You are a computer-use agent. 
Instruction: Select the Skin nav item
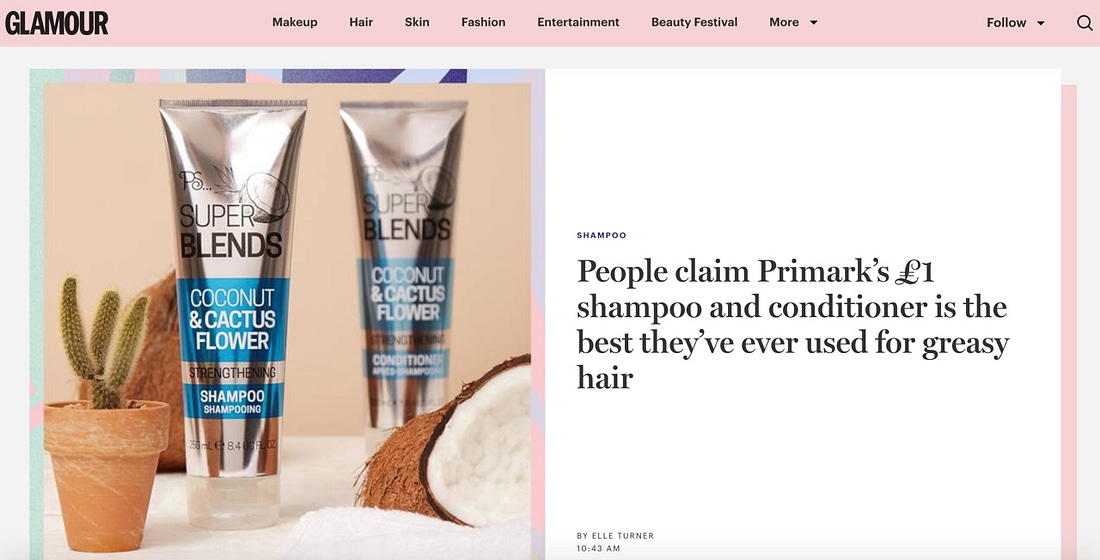pyautogui.click(x=417, y=22)
